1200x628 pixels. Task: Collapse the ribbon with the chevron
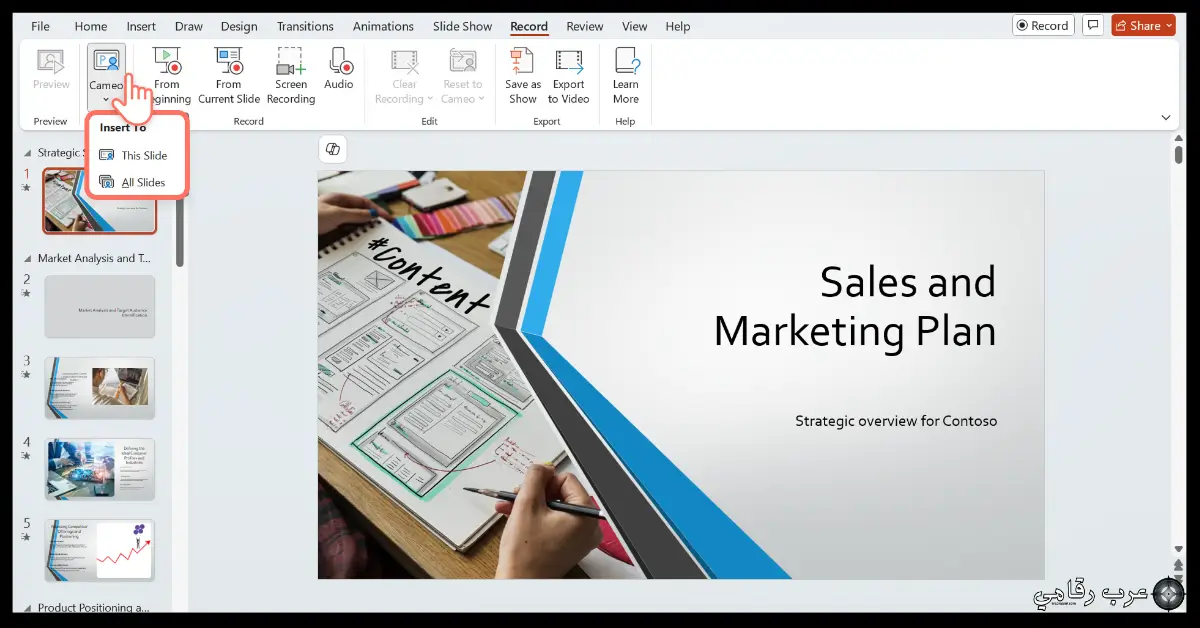[1166, 117]
